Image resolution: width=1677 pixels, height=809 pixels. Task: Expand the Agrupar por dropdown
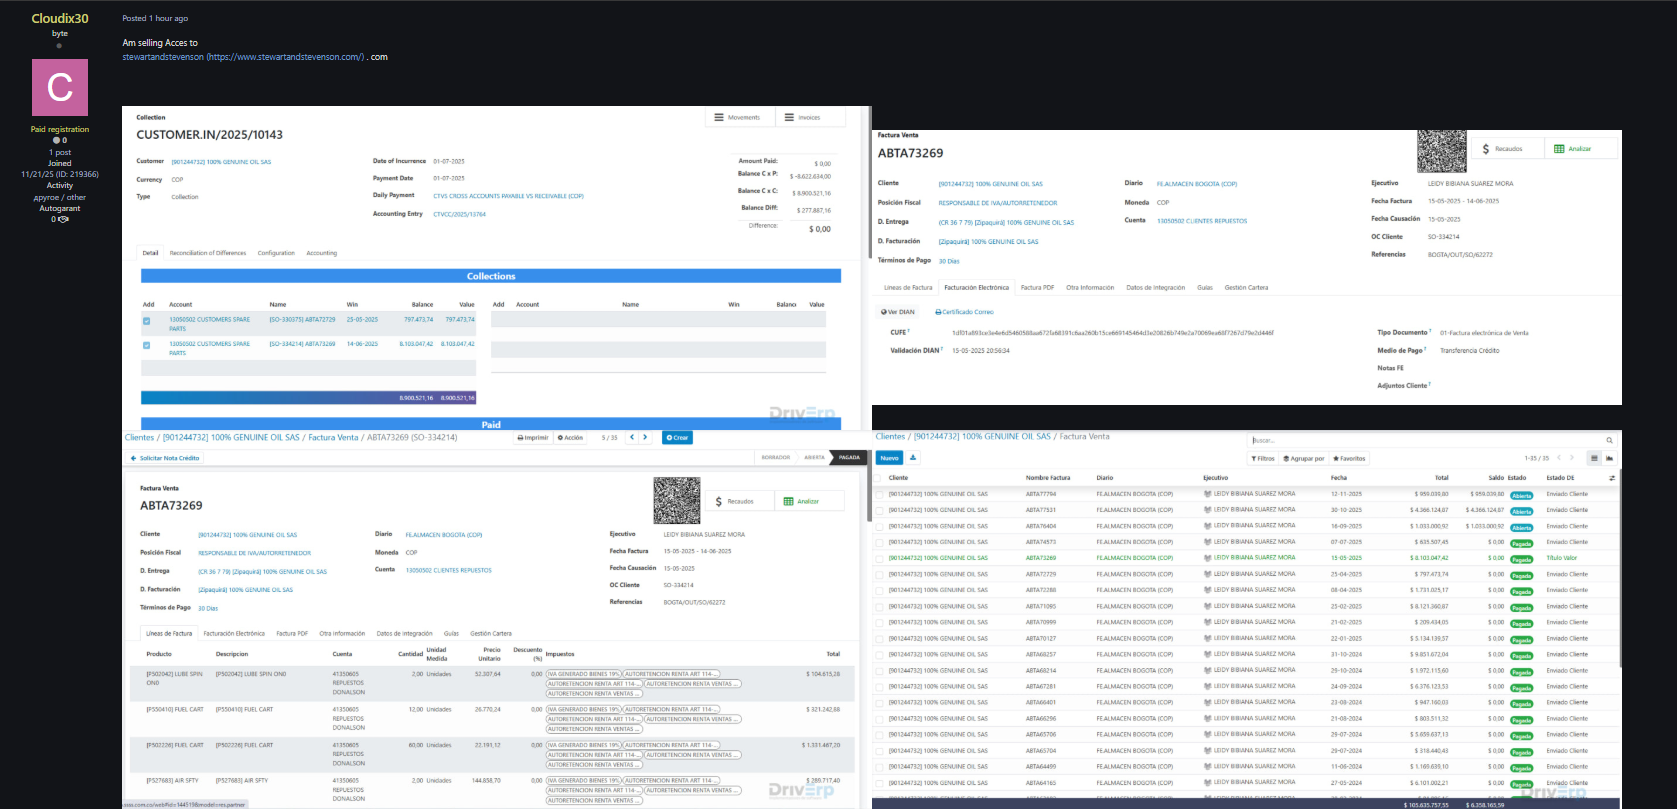(1304, 459)
